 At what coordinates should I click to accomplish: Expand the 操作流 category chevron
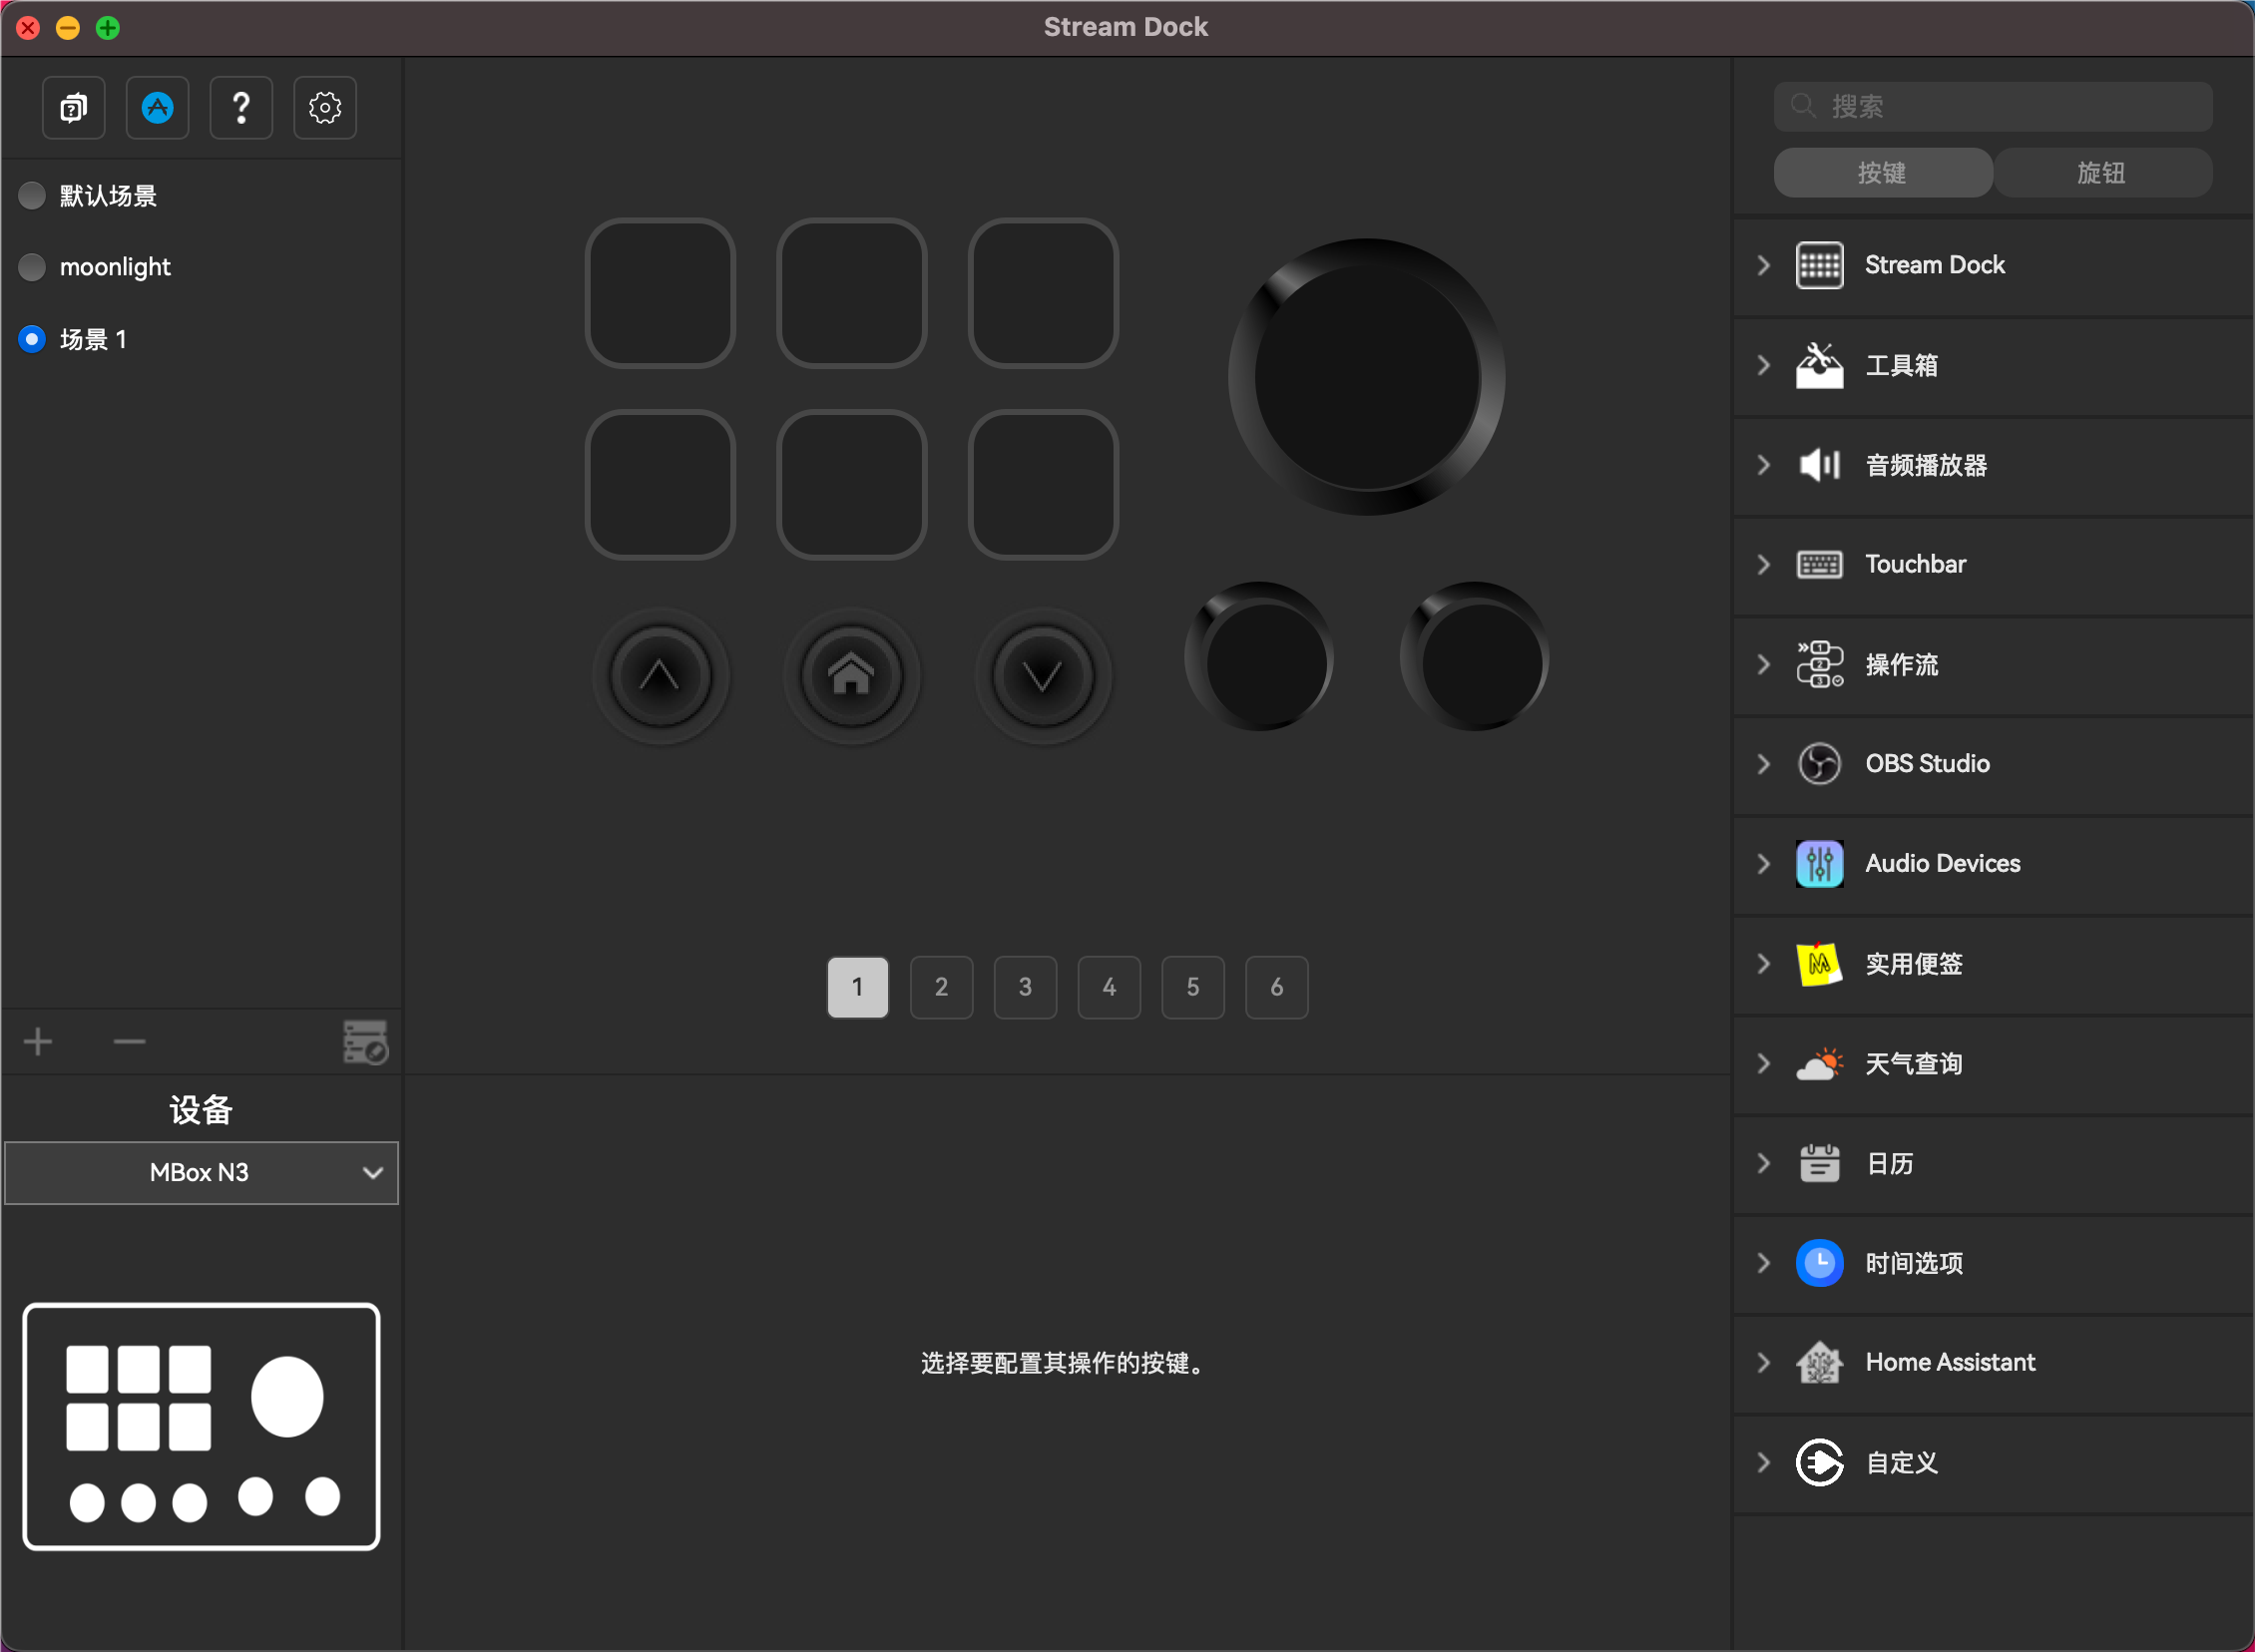(1763, 664)
